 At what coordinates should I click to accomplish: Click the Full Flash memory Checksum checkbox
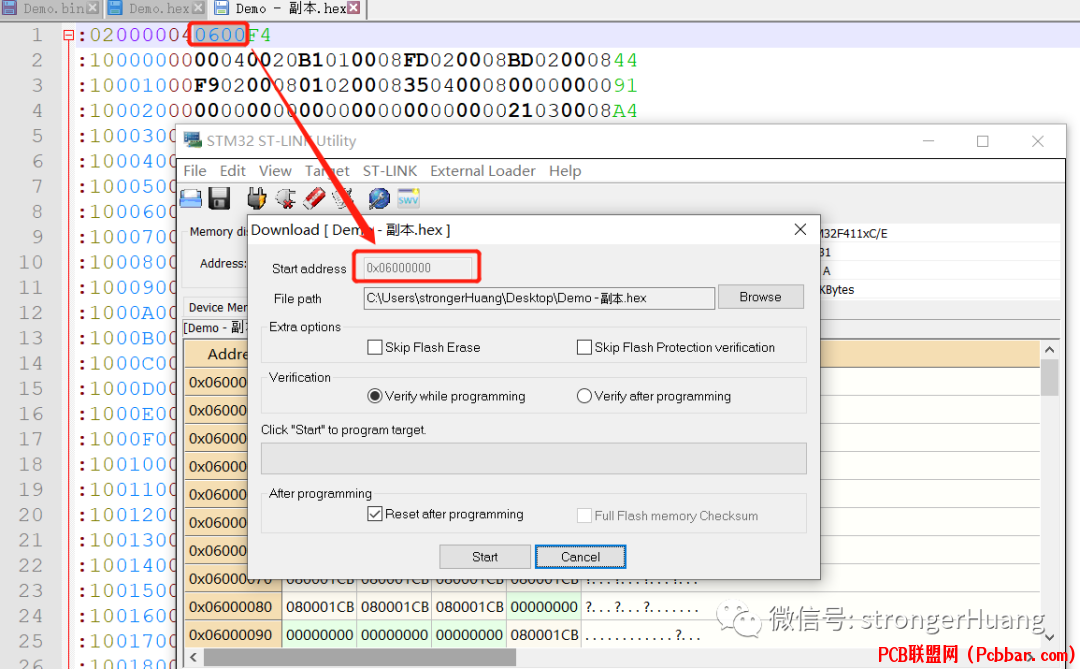[x=584, y=515]
